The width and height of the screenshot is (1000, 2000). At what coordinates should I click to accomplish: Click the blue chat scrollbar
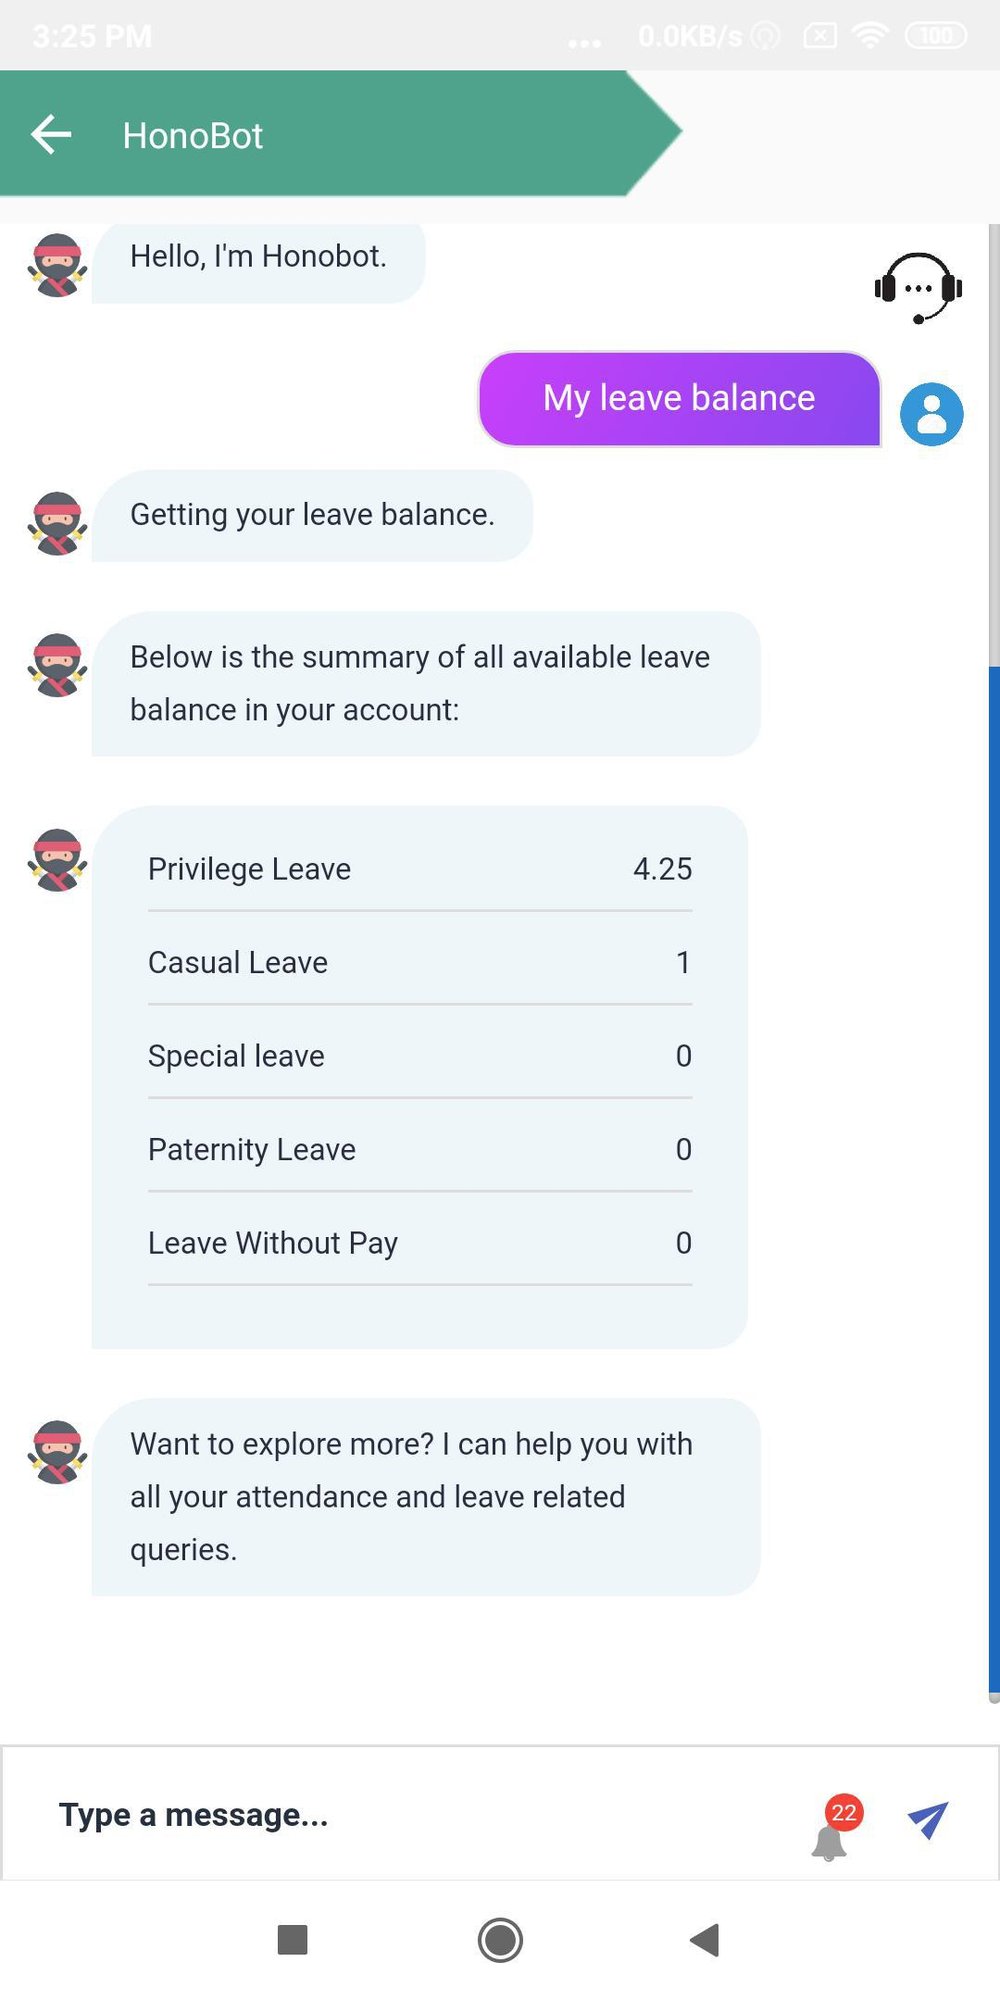994,1180
